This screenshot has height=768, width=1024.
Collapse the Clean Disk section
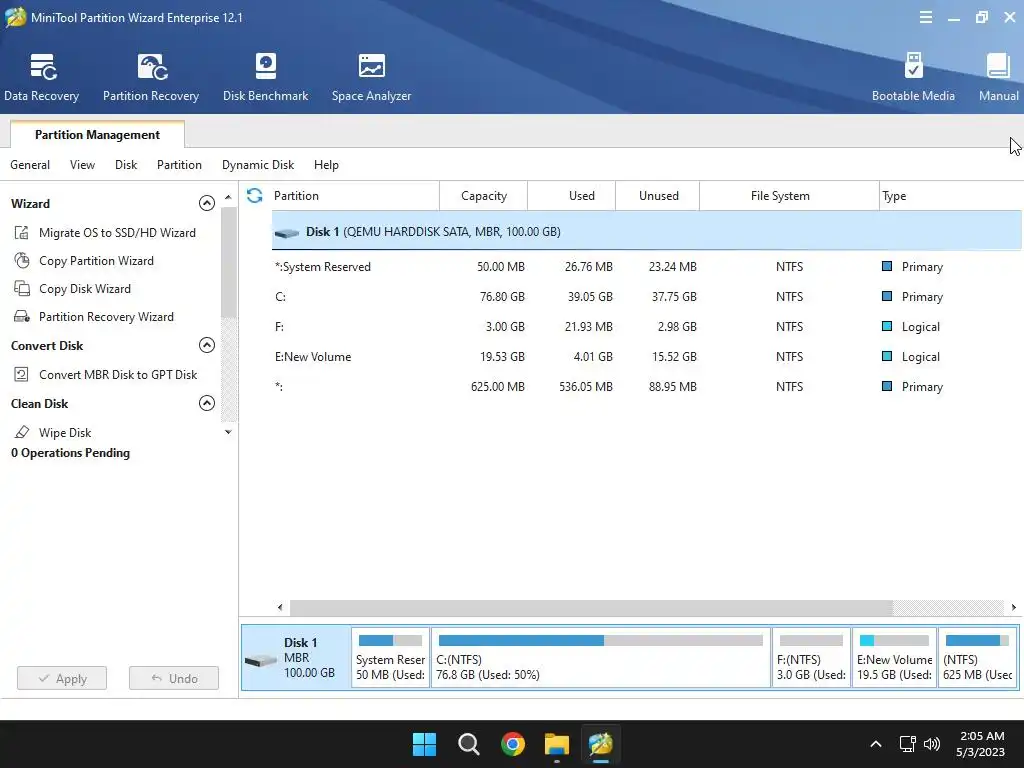click(x=206, y=403)
